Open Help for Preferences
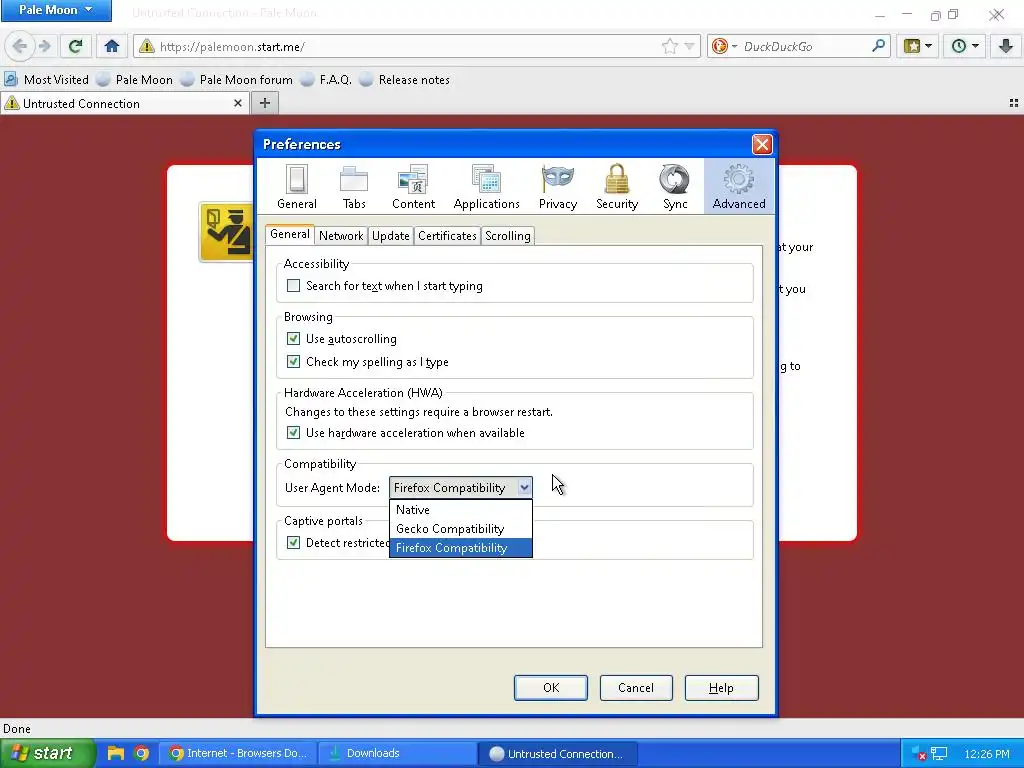This screenshot has width=1024, height=768. pyautogui.click(x=722, y=688)
